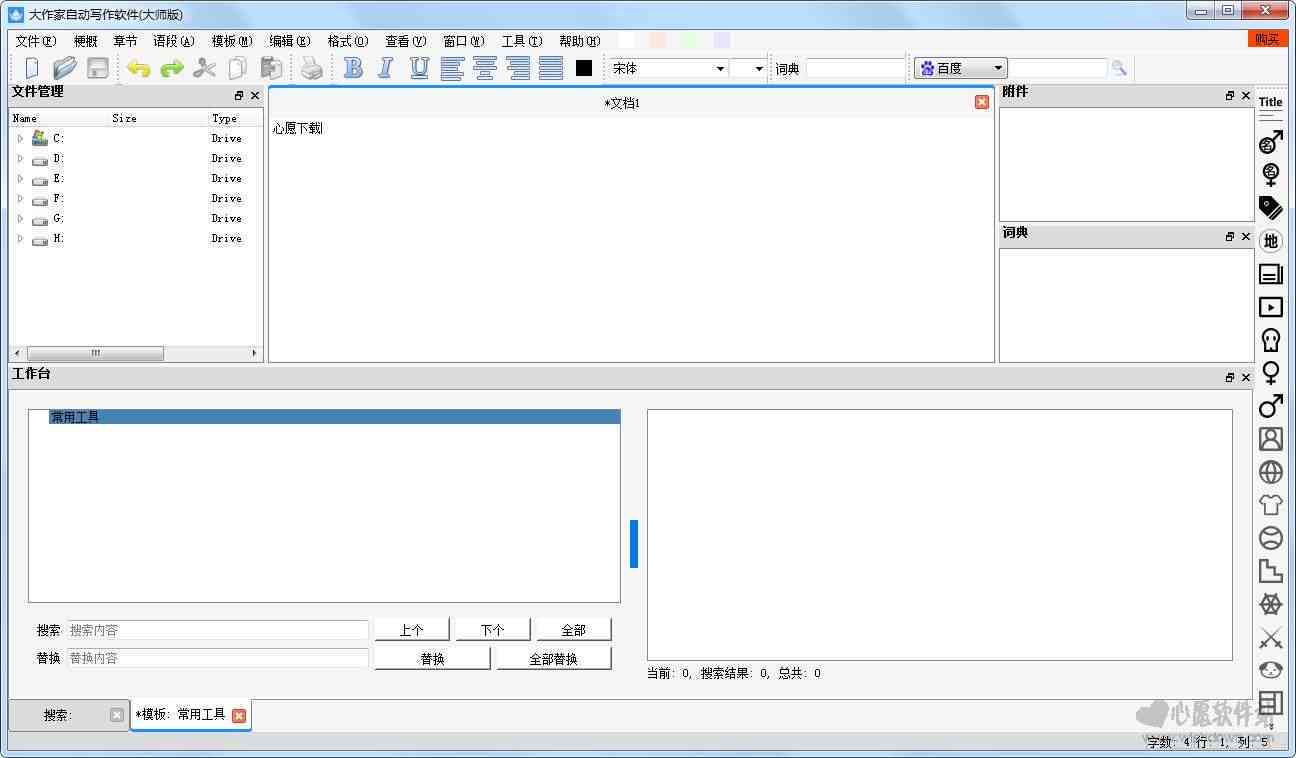Click the orange 购买 button
Image resolution: width=1296 pixels, height=758 pixels.
[x=1268, y=39]
